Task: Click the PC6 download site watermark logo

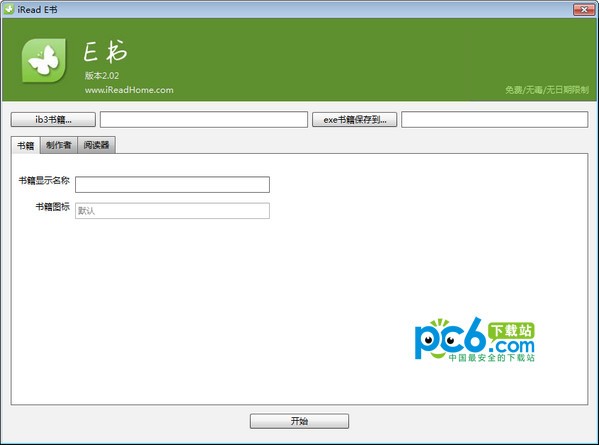Action: [475, 340]
